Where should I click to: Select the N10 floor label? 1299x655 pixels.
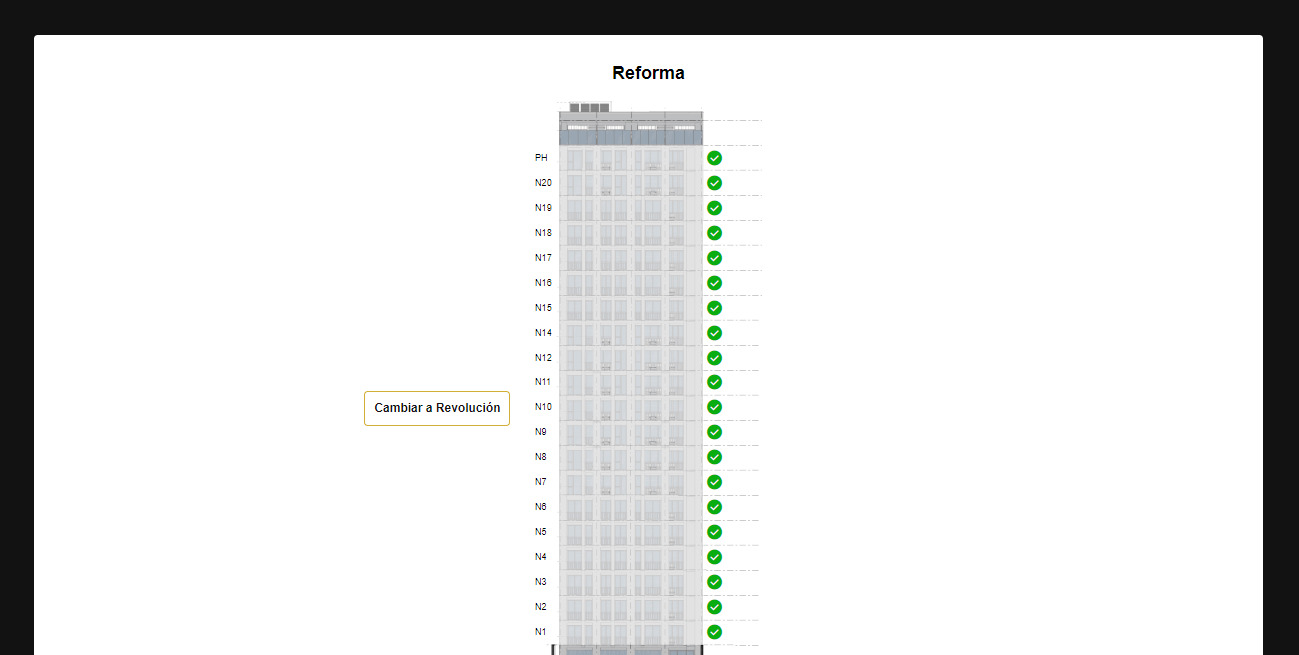point(543,407)
